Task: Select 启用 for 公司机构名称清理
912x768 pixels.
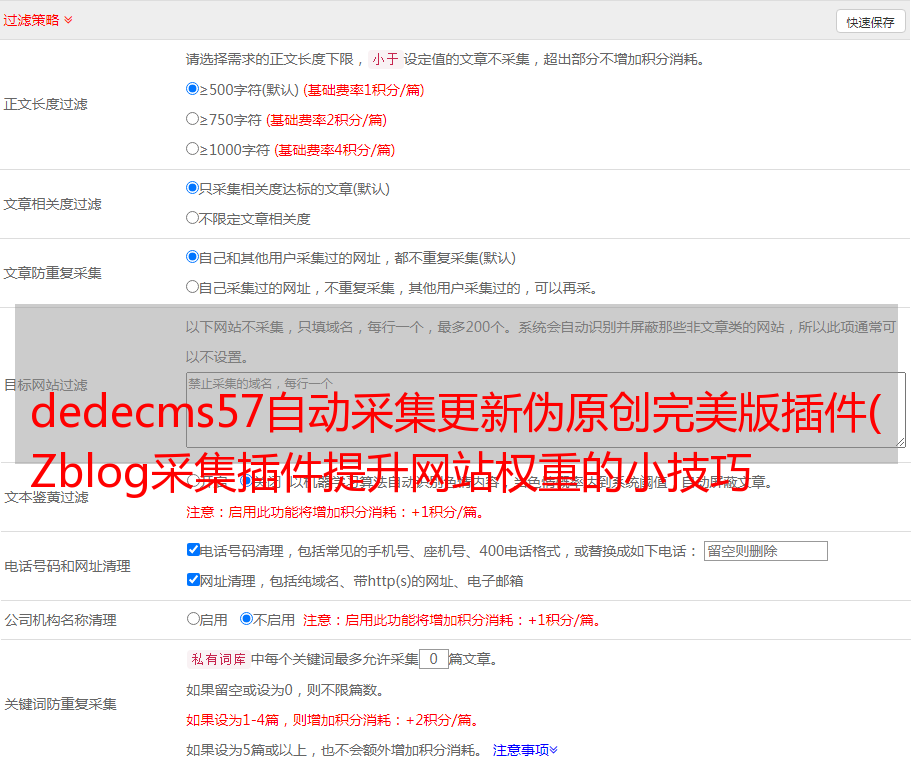Action: tap(193, 619)
